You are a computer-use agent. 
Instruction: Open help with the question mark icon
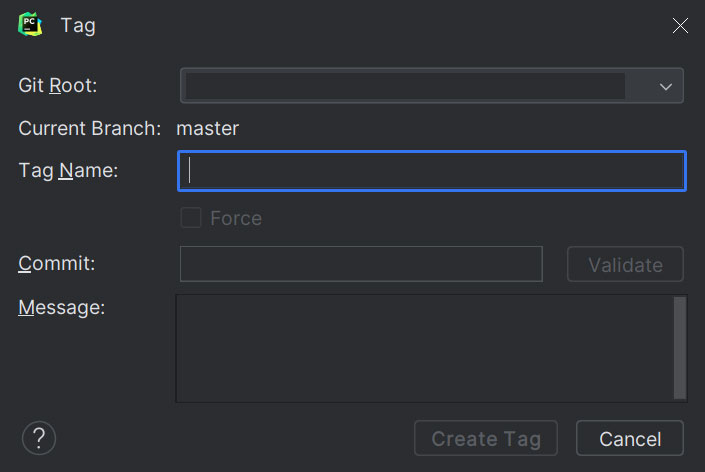point(39,438)
